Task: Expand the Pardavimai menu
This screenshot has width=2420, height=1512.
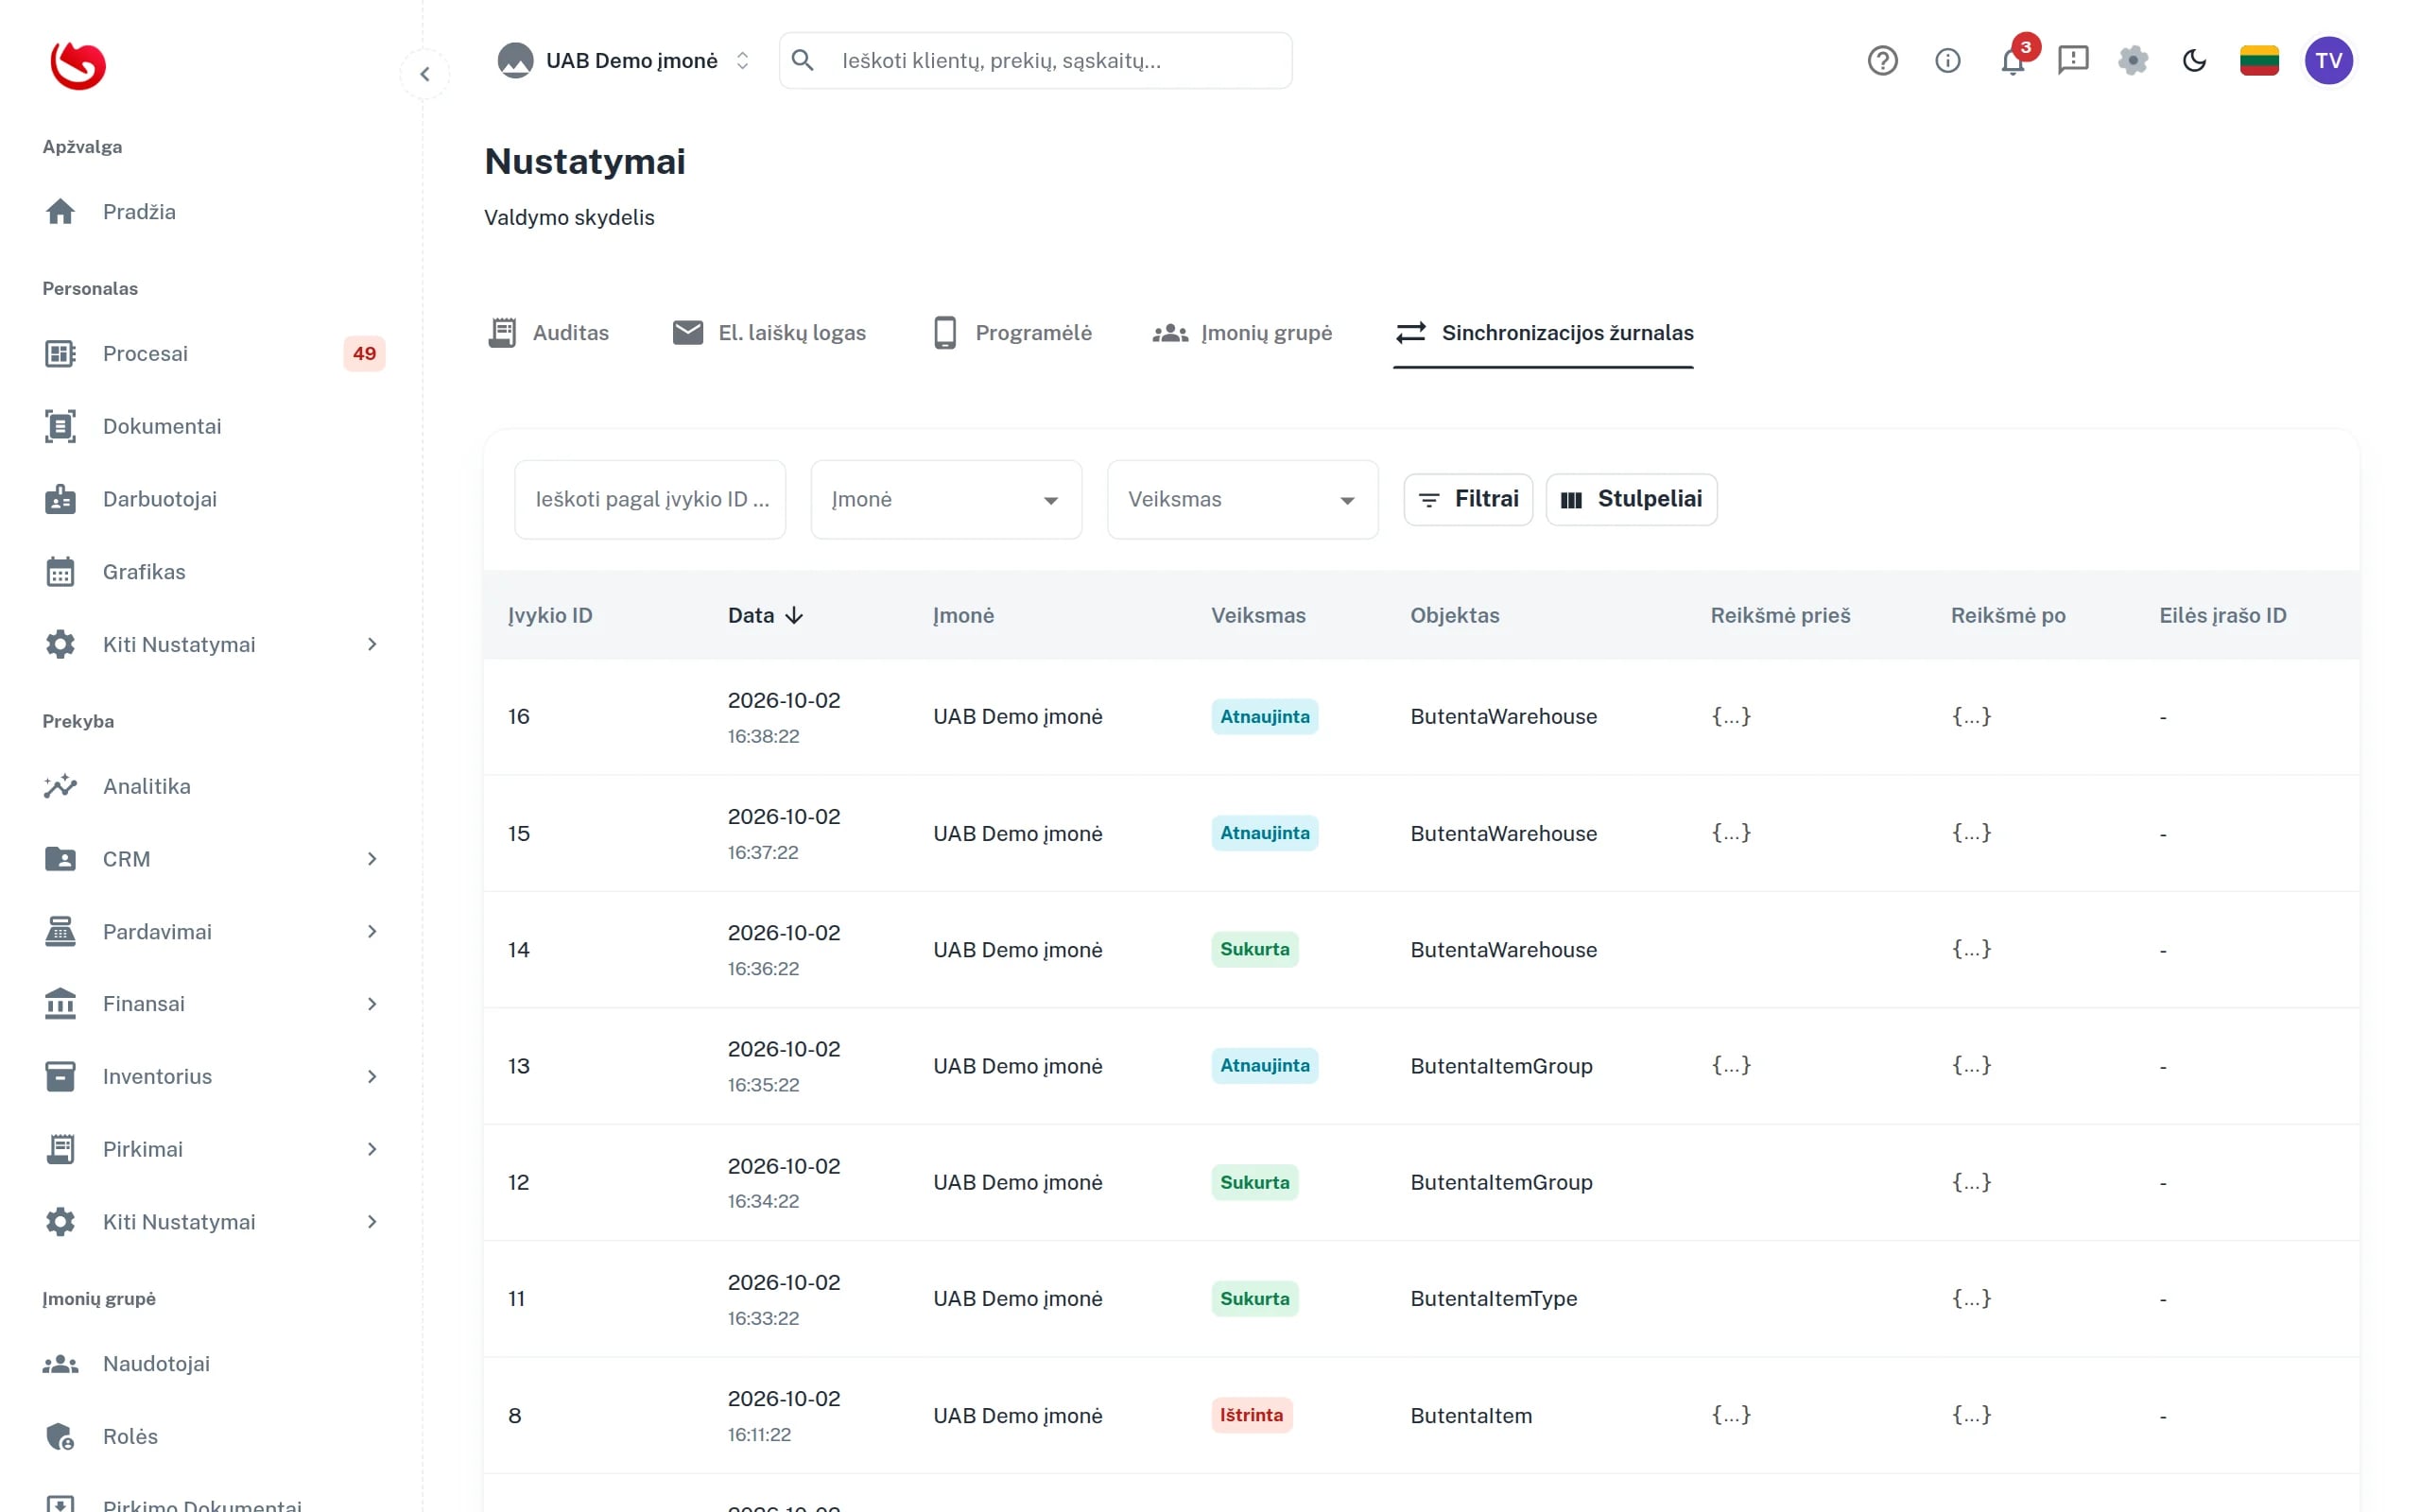Action: pos(213,932)
